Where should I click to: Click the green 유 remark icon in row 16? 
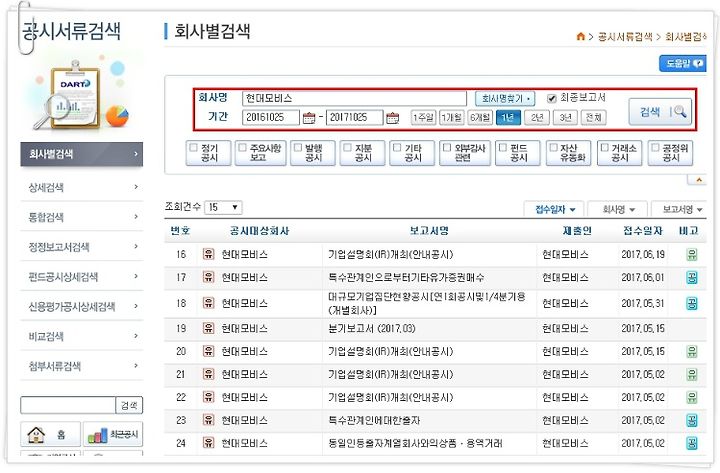point(692,254)
